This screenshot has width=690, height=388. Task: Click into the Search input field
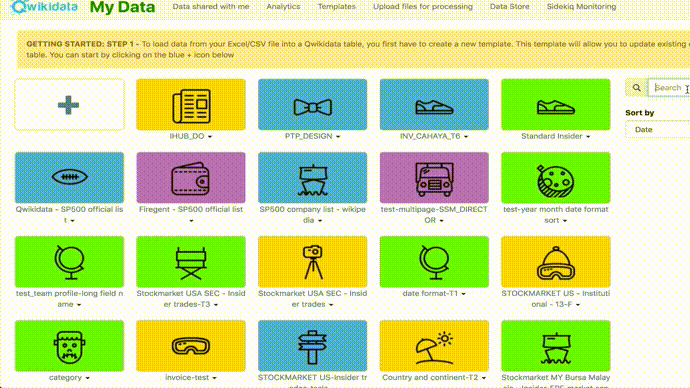(669, 88)
